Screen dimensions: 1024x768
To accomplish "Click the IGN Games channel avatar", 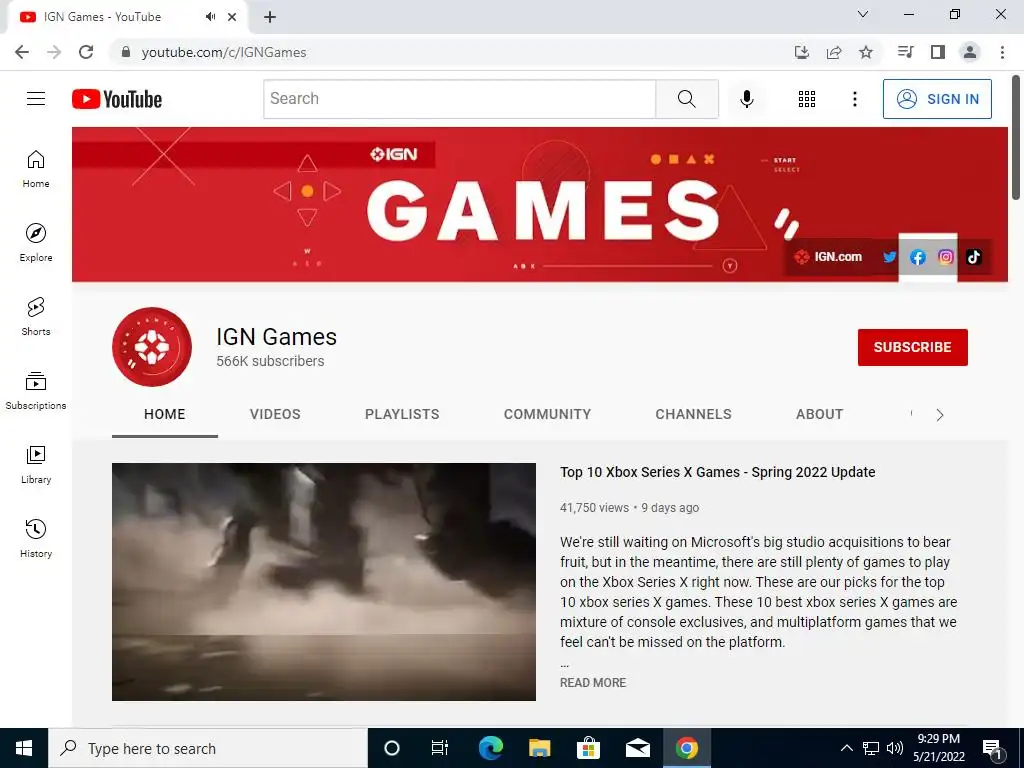I will [x=152, y=347].
